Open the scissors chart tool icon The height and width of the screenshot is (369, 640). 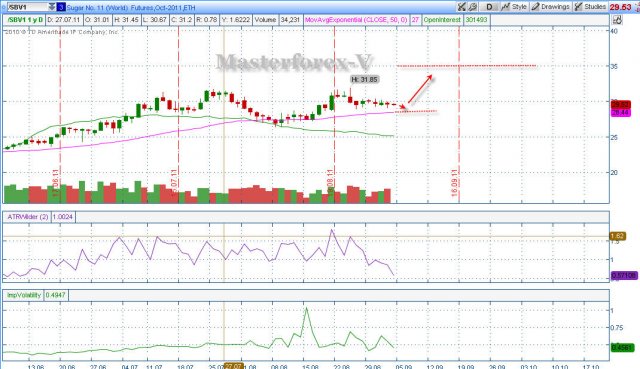[462, 7]
